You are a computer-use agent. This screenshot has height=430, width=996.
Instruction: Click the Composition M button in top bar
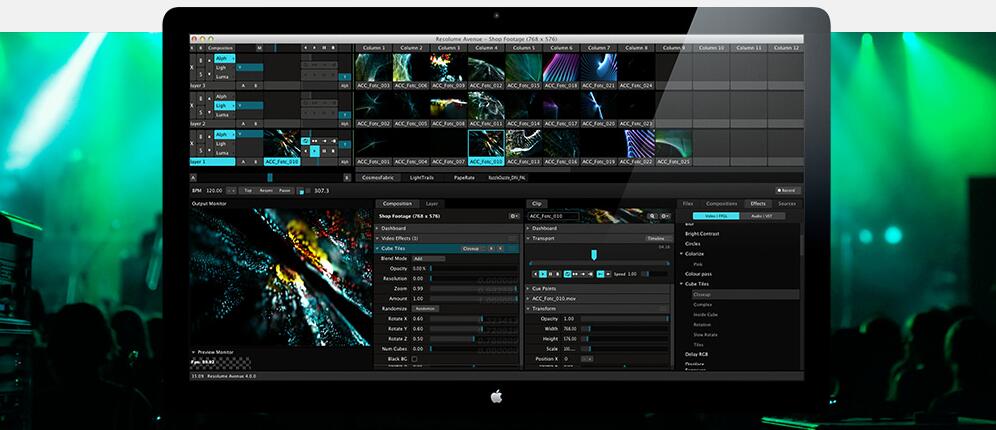coord(259,48)
